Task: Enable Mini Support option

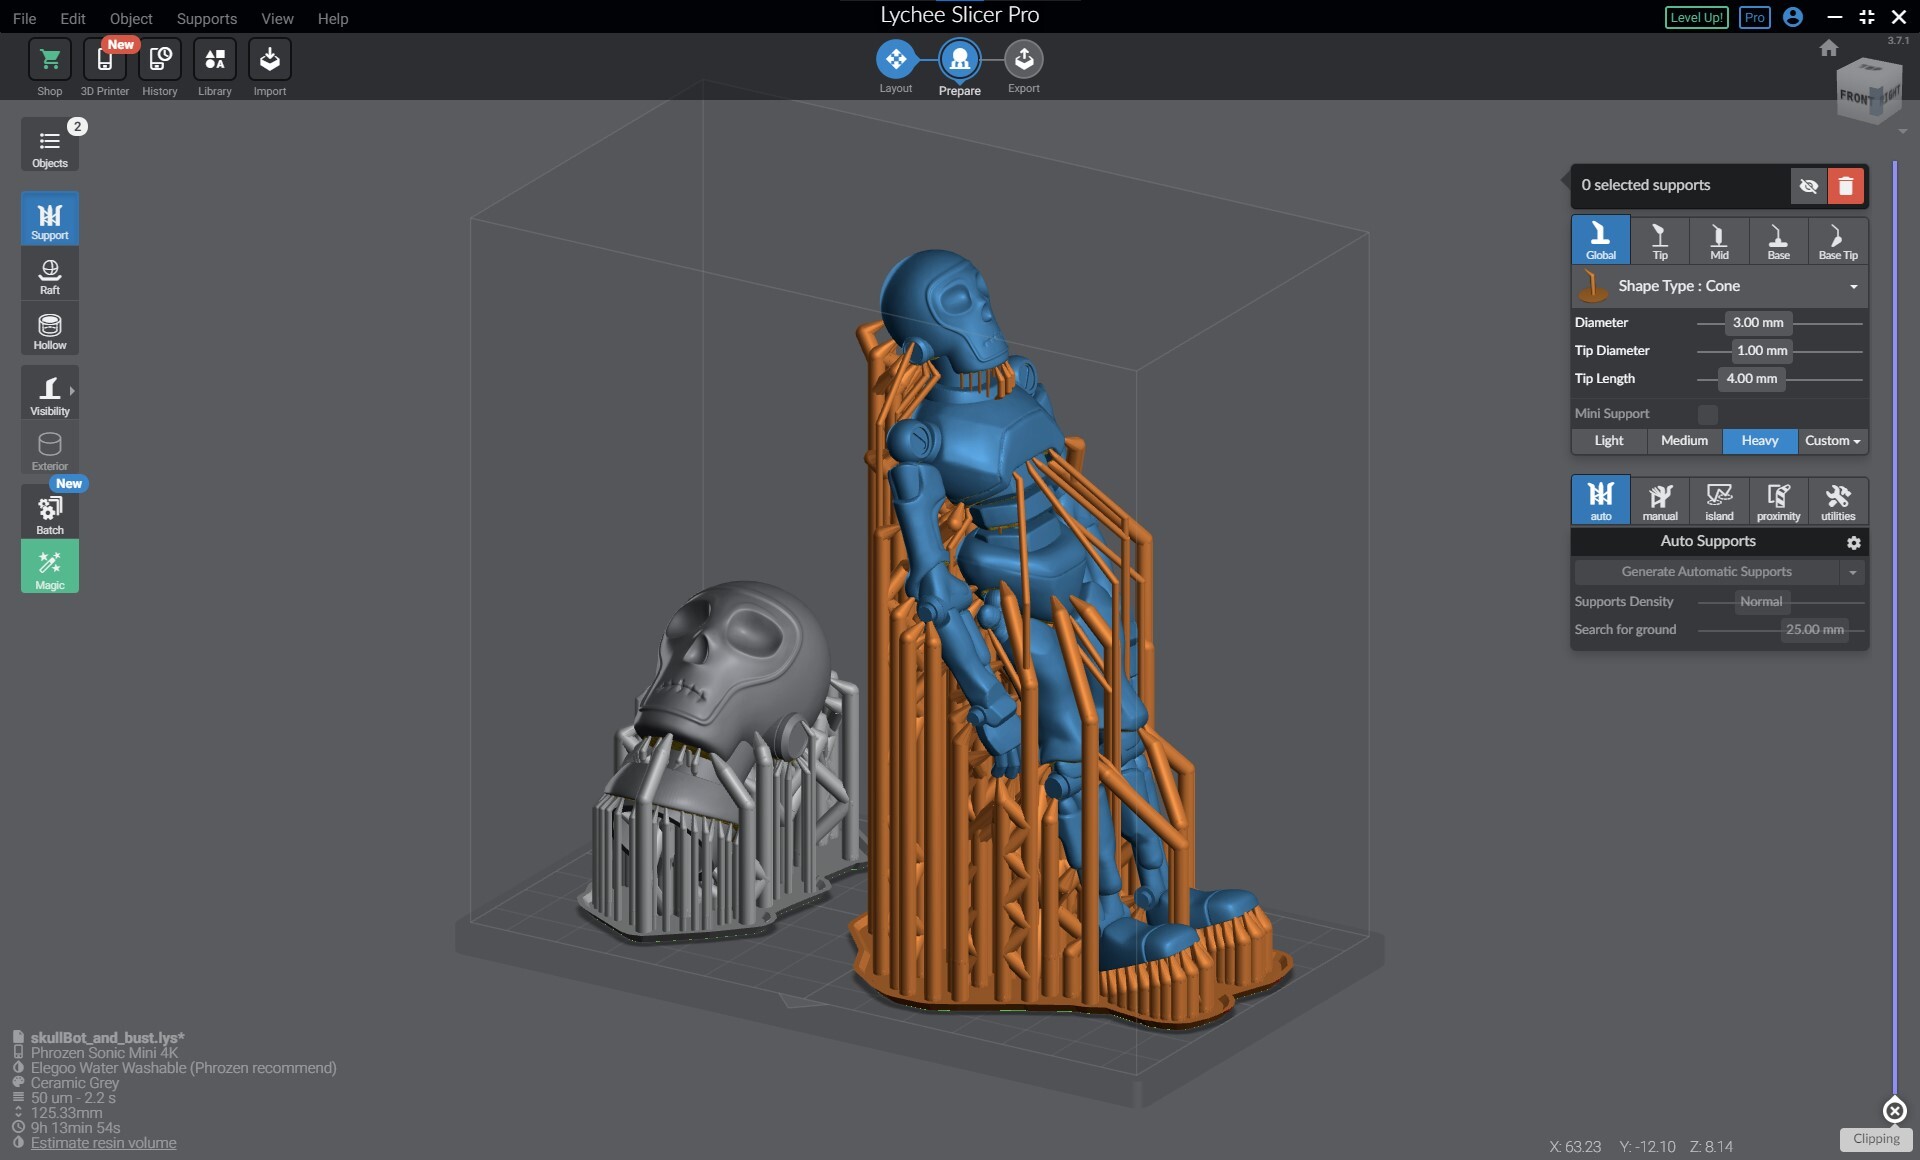Action: coord(1706,413)
